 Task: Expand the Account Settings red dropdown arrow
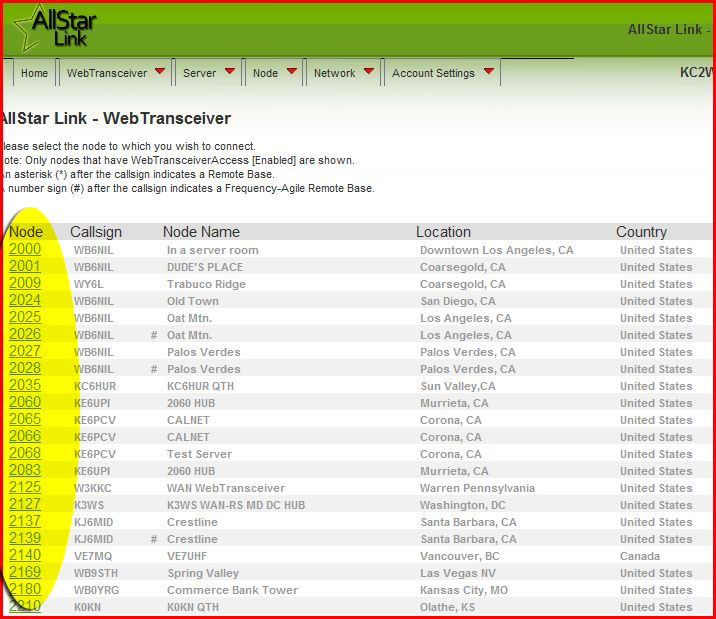coord(489,71)
